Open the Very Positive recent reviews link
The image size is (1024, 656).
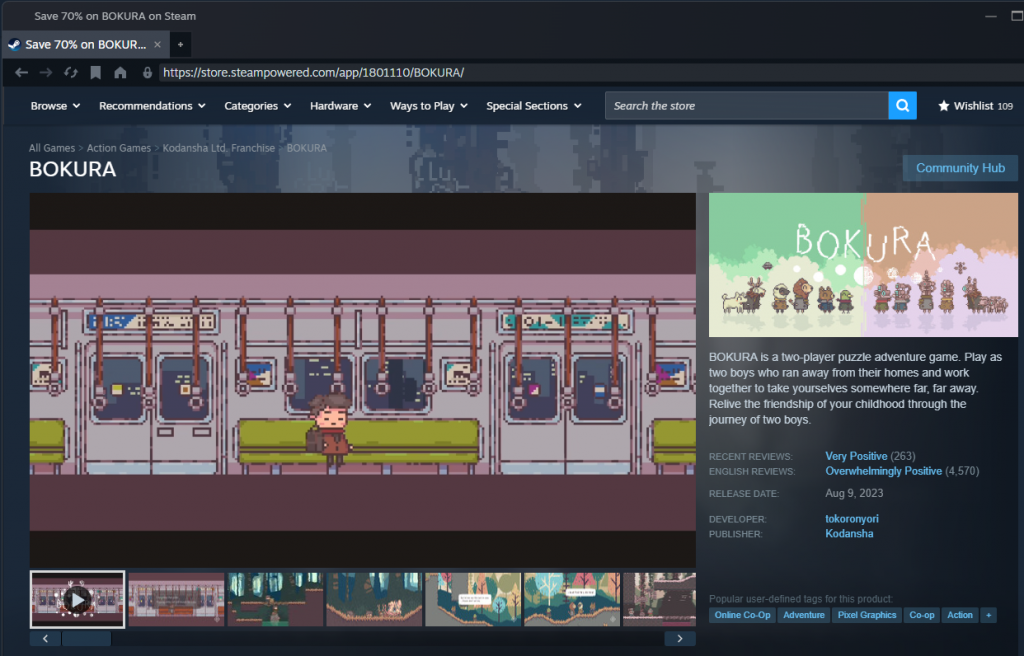coord(856,456)
